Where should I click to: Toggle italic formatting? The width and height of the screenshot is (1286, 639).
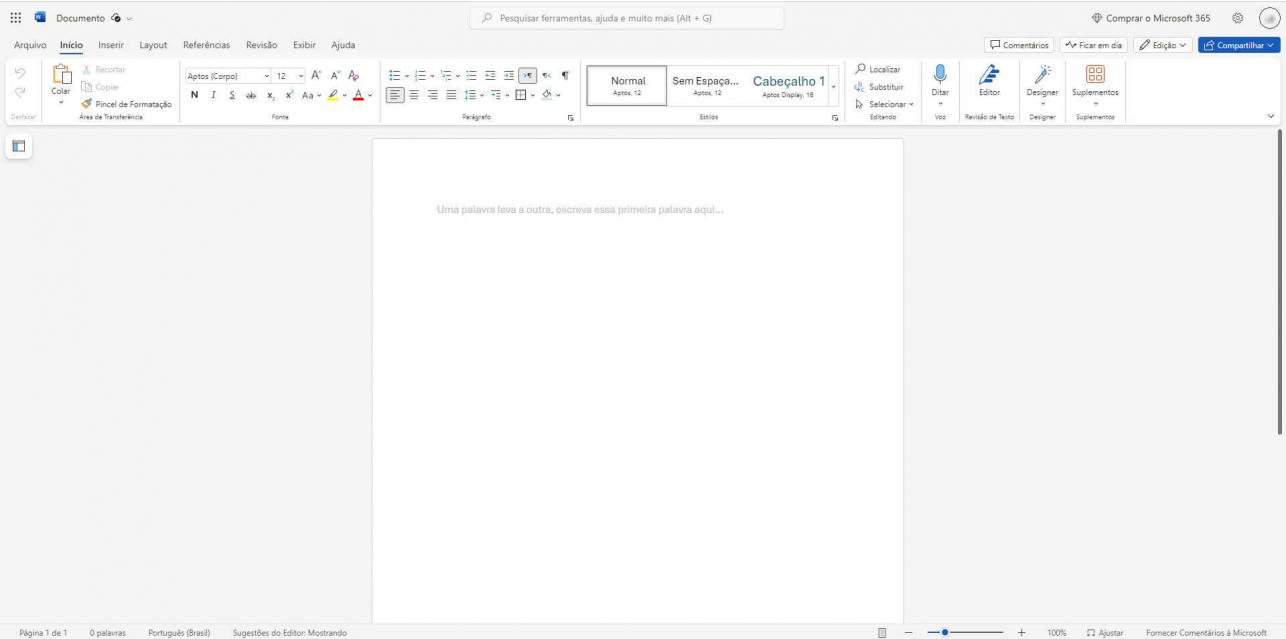[x=212, y=95]
